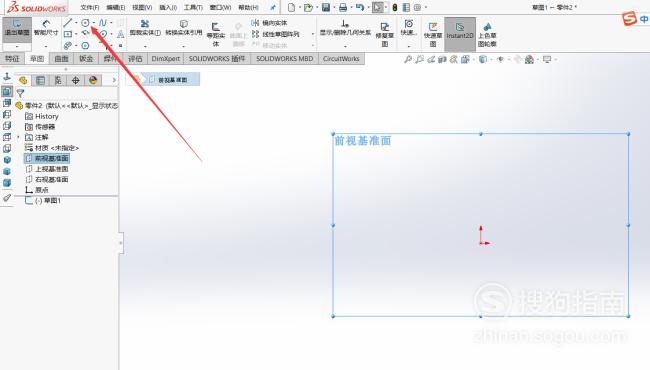Click Display/Delete Relations tool
This screenshot has height=370, width=650.
tap(345, 28)
